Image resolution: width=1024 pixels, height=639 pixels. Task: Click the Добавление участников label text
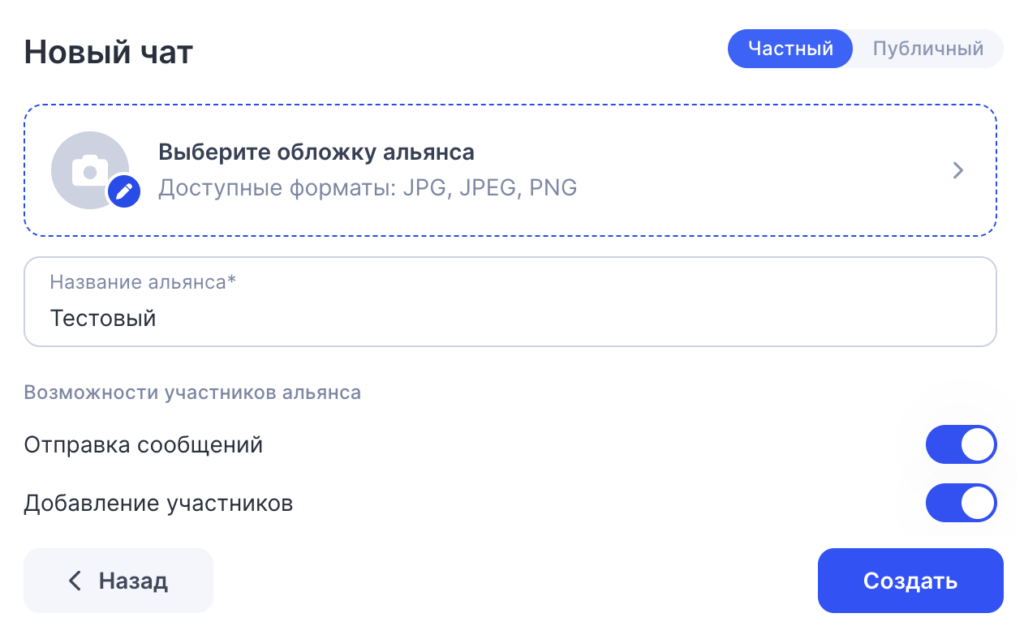[x=158, y=503]
